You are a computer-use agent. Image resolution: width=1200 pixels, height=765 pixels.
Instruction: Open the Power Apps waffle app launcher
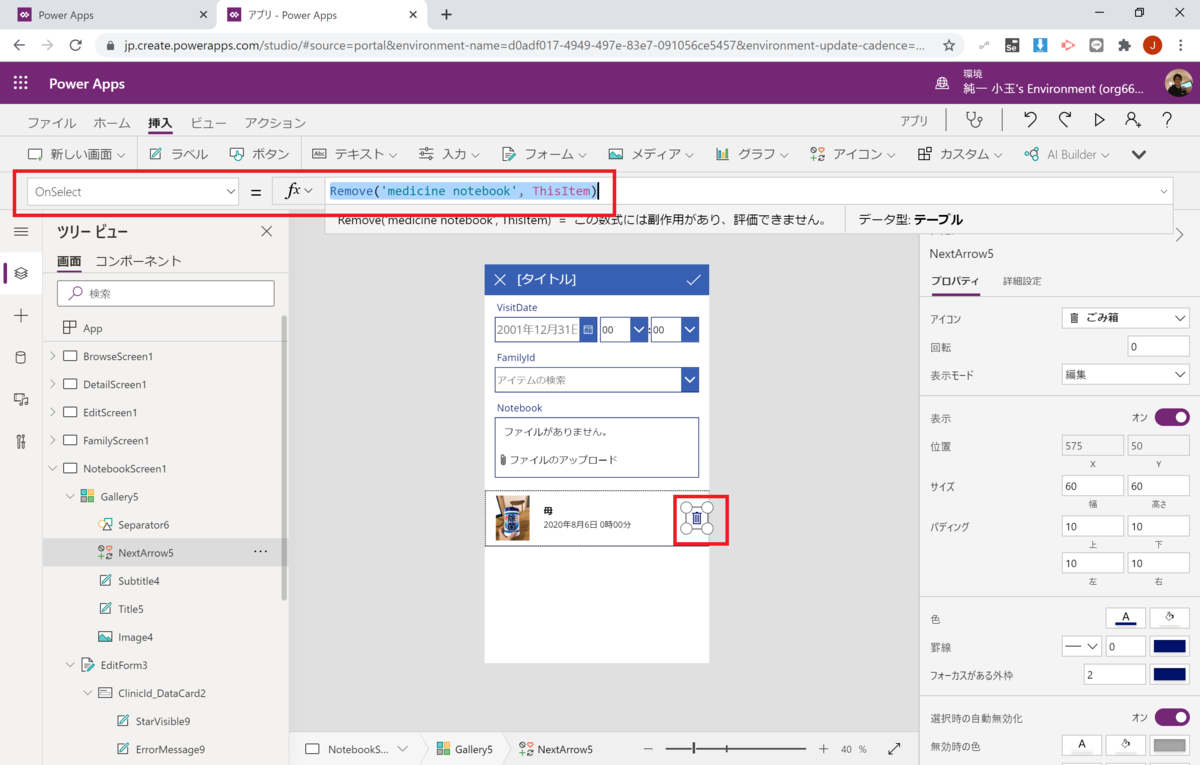click(21, 83)
